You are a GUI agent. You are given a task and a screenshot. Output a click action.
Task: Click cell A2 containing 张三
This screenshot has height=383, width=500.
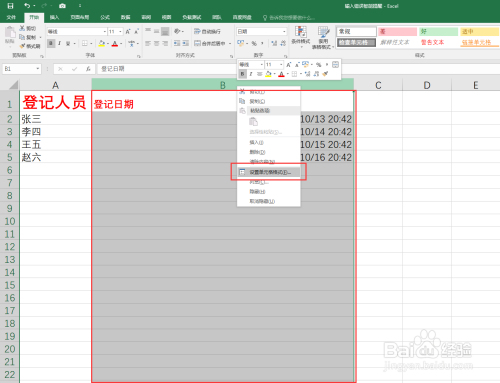point(55,119)
